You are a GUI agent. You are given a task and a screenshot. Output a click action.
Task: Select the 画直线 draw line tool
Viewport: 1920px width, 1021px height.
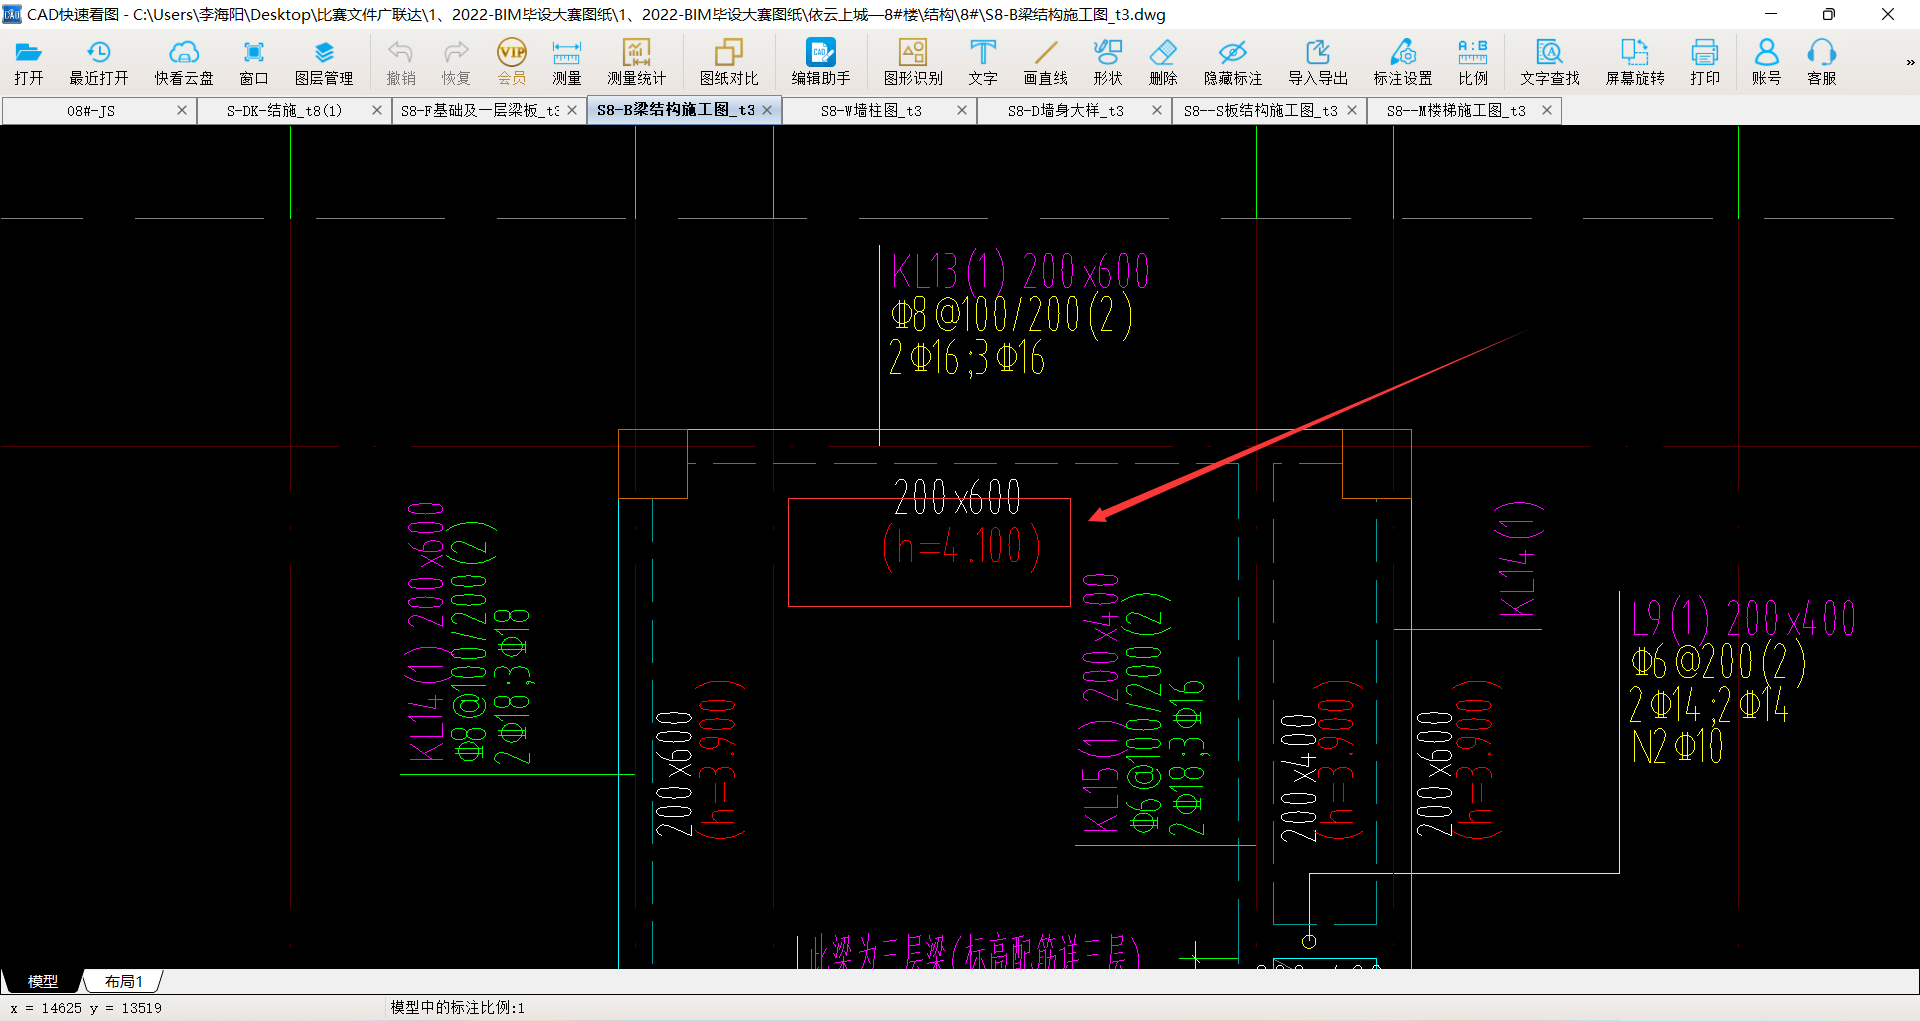coord(1046,62)
